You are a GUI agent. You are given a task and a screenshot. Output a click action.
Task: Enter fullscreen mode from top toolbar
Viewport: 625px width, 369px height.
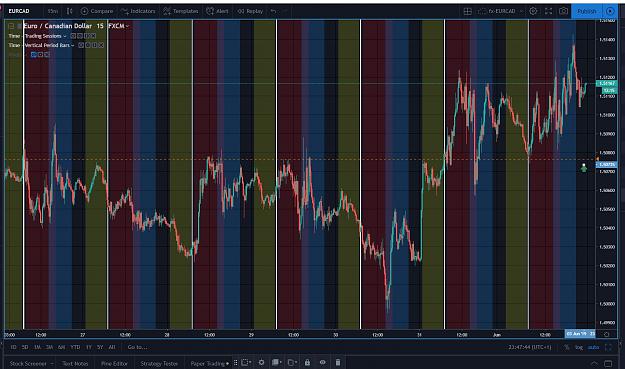click(x=548, y=11)
